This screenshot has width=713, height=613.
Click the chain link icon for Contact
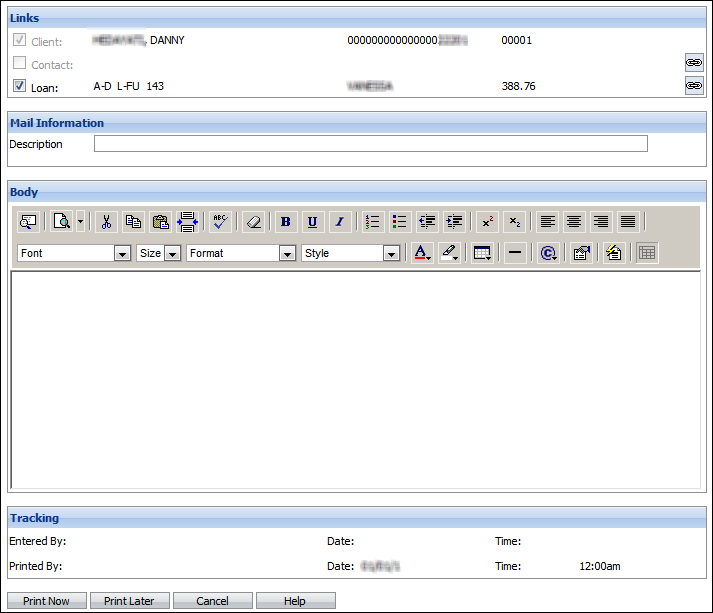694,62
